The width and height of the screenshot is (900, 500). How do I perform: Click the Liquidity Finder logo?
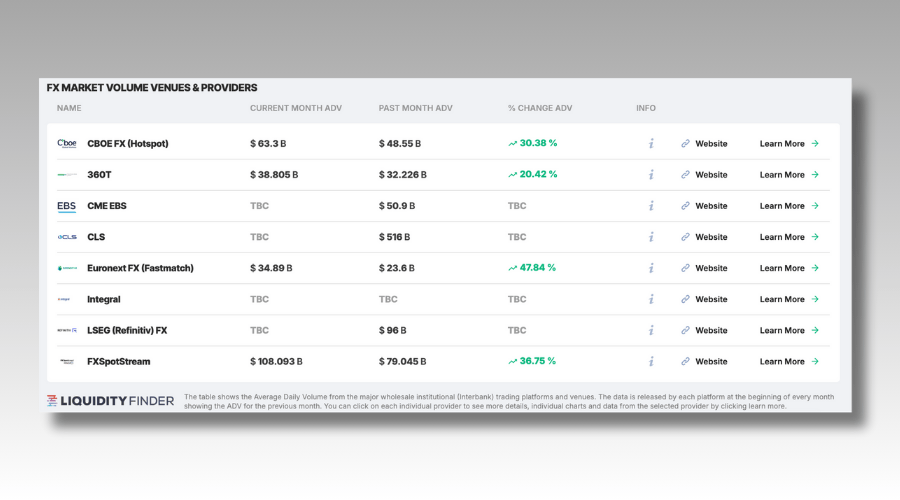[110, 401]
